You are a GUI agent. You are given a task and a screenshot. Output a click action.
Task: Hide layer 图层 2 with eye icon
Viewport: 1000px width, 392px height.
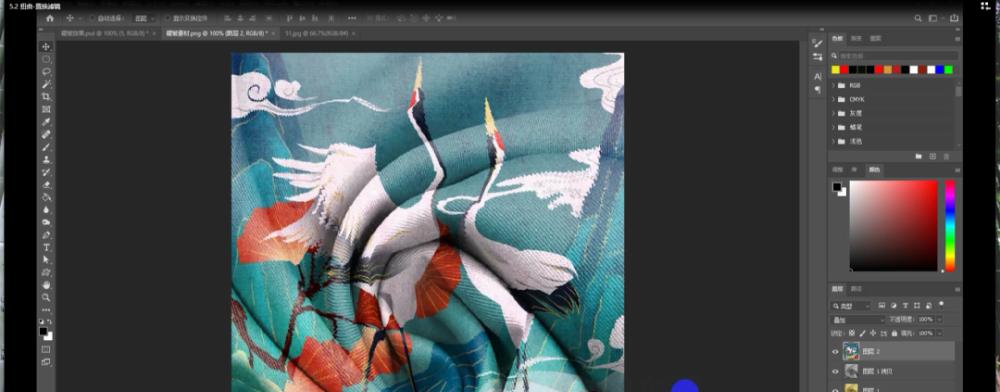(x=835, y=351)
